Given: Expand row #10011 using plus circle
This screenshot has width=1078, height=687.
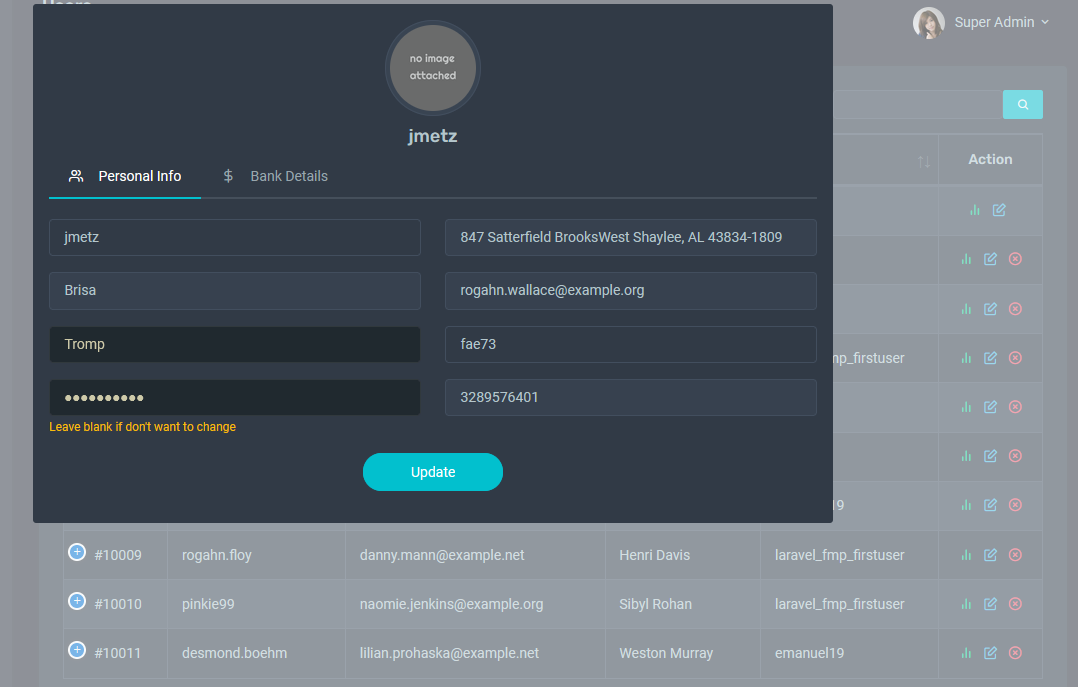Looking at the screenshot, I should pos(77,650).
